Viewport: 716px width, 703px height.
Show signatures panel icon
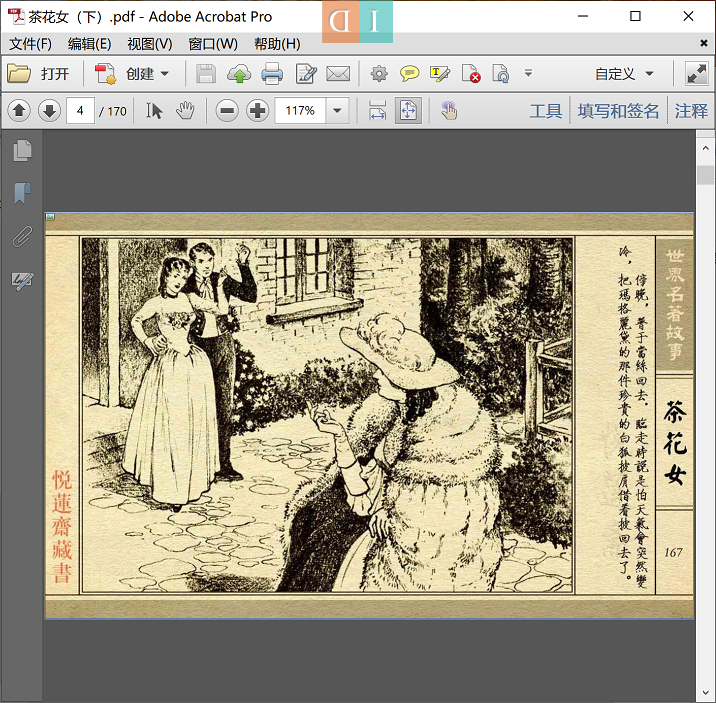[x=22, y=279]
